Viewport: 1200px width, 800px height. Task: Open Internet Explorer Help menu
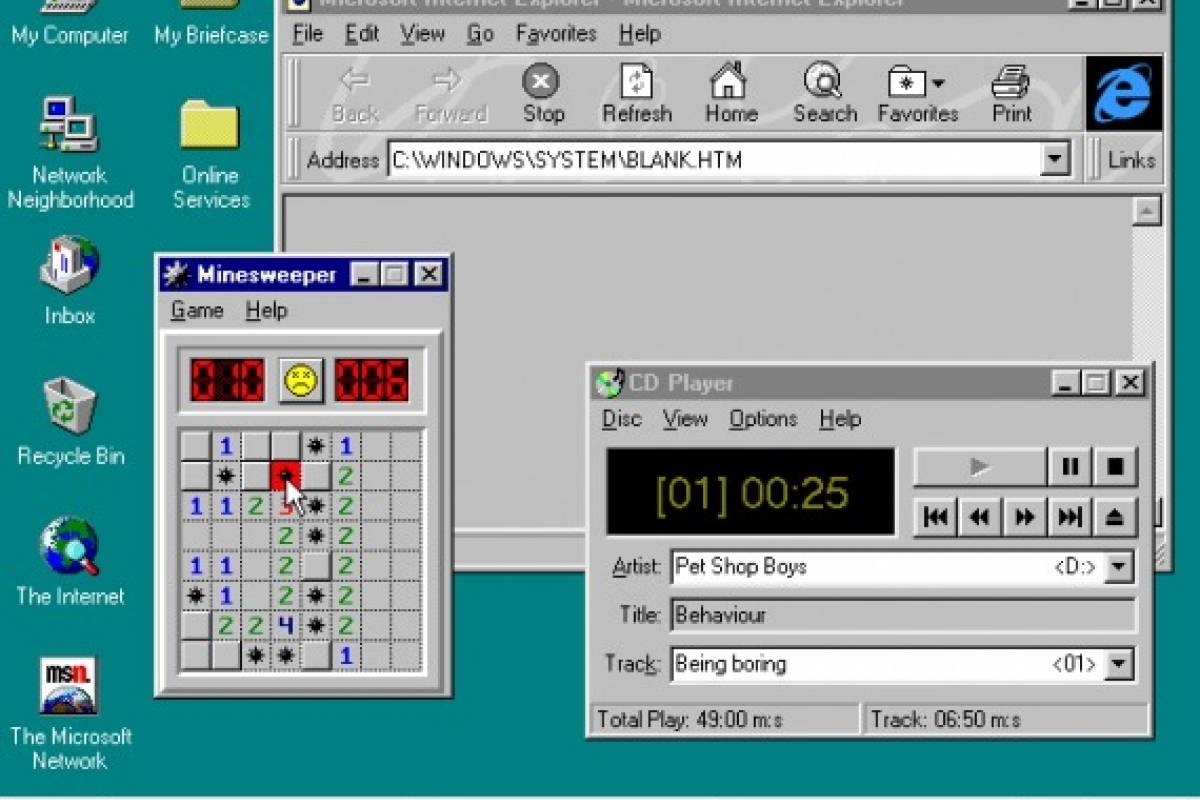(639, 34)
